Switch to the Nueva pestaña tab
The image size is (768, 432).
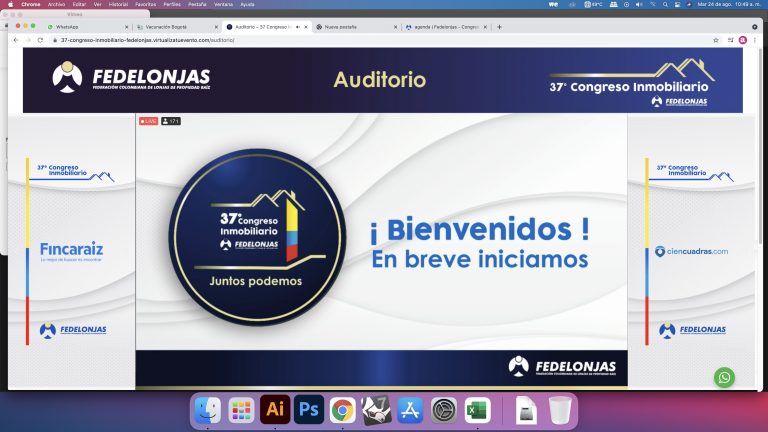[355, 27]
